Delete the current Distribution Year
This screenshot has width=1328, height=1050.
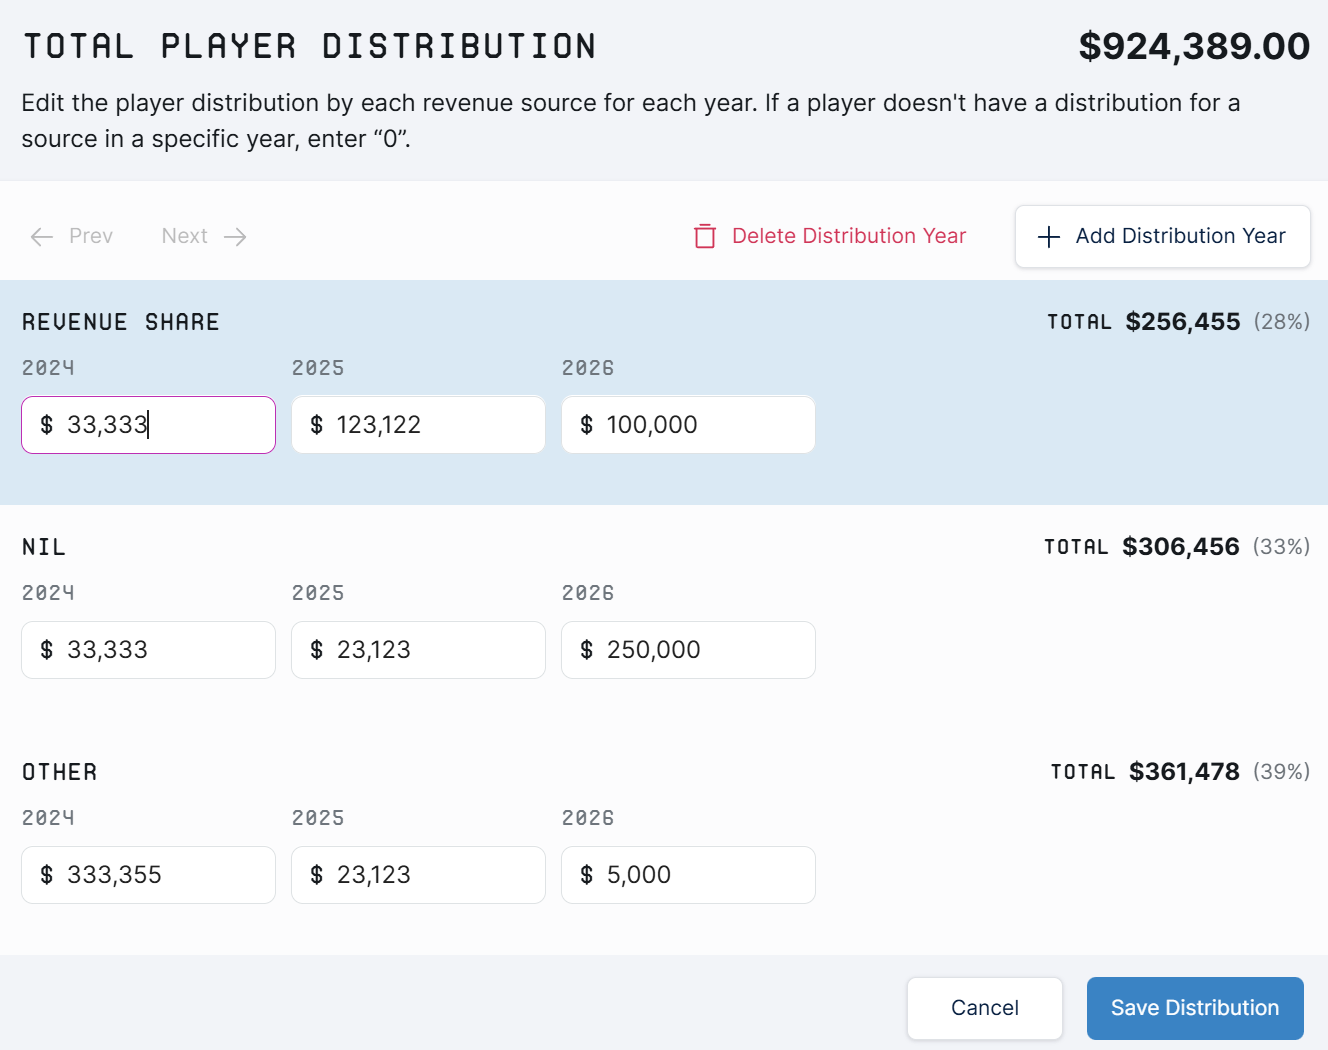830,236
